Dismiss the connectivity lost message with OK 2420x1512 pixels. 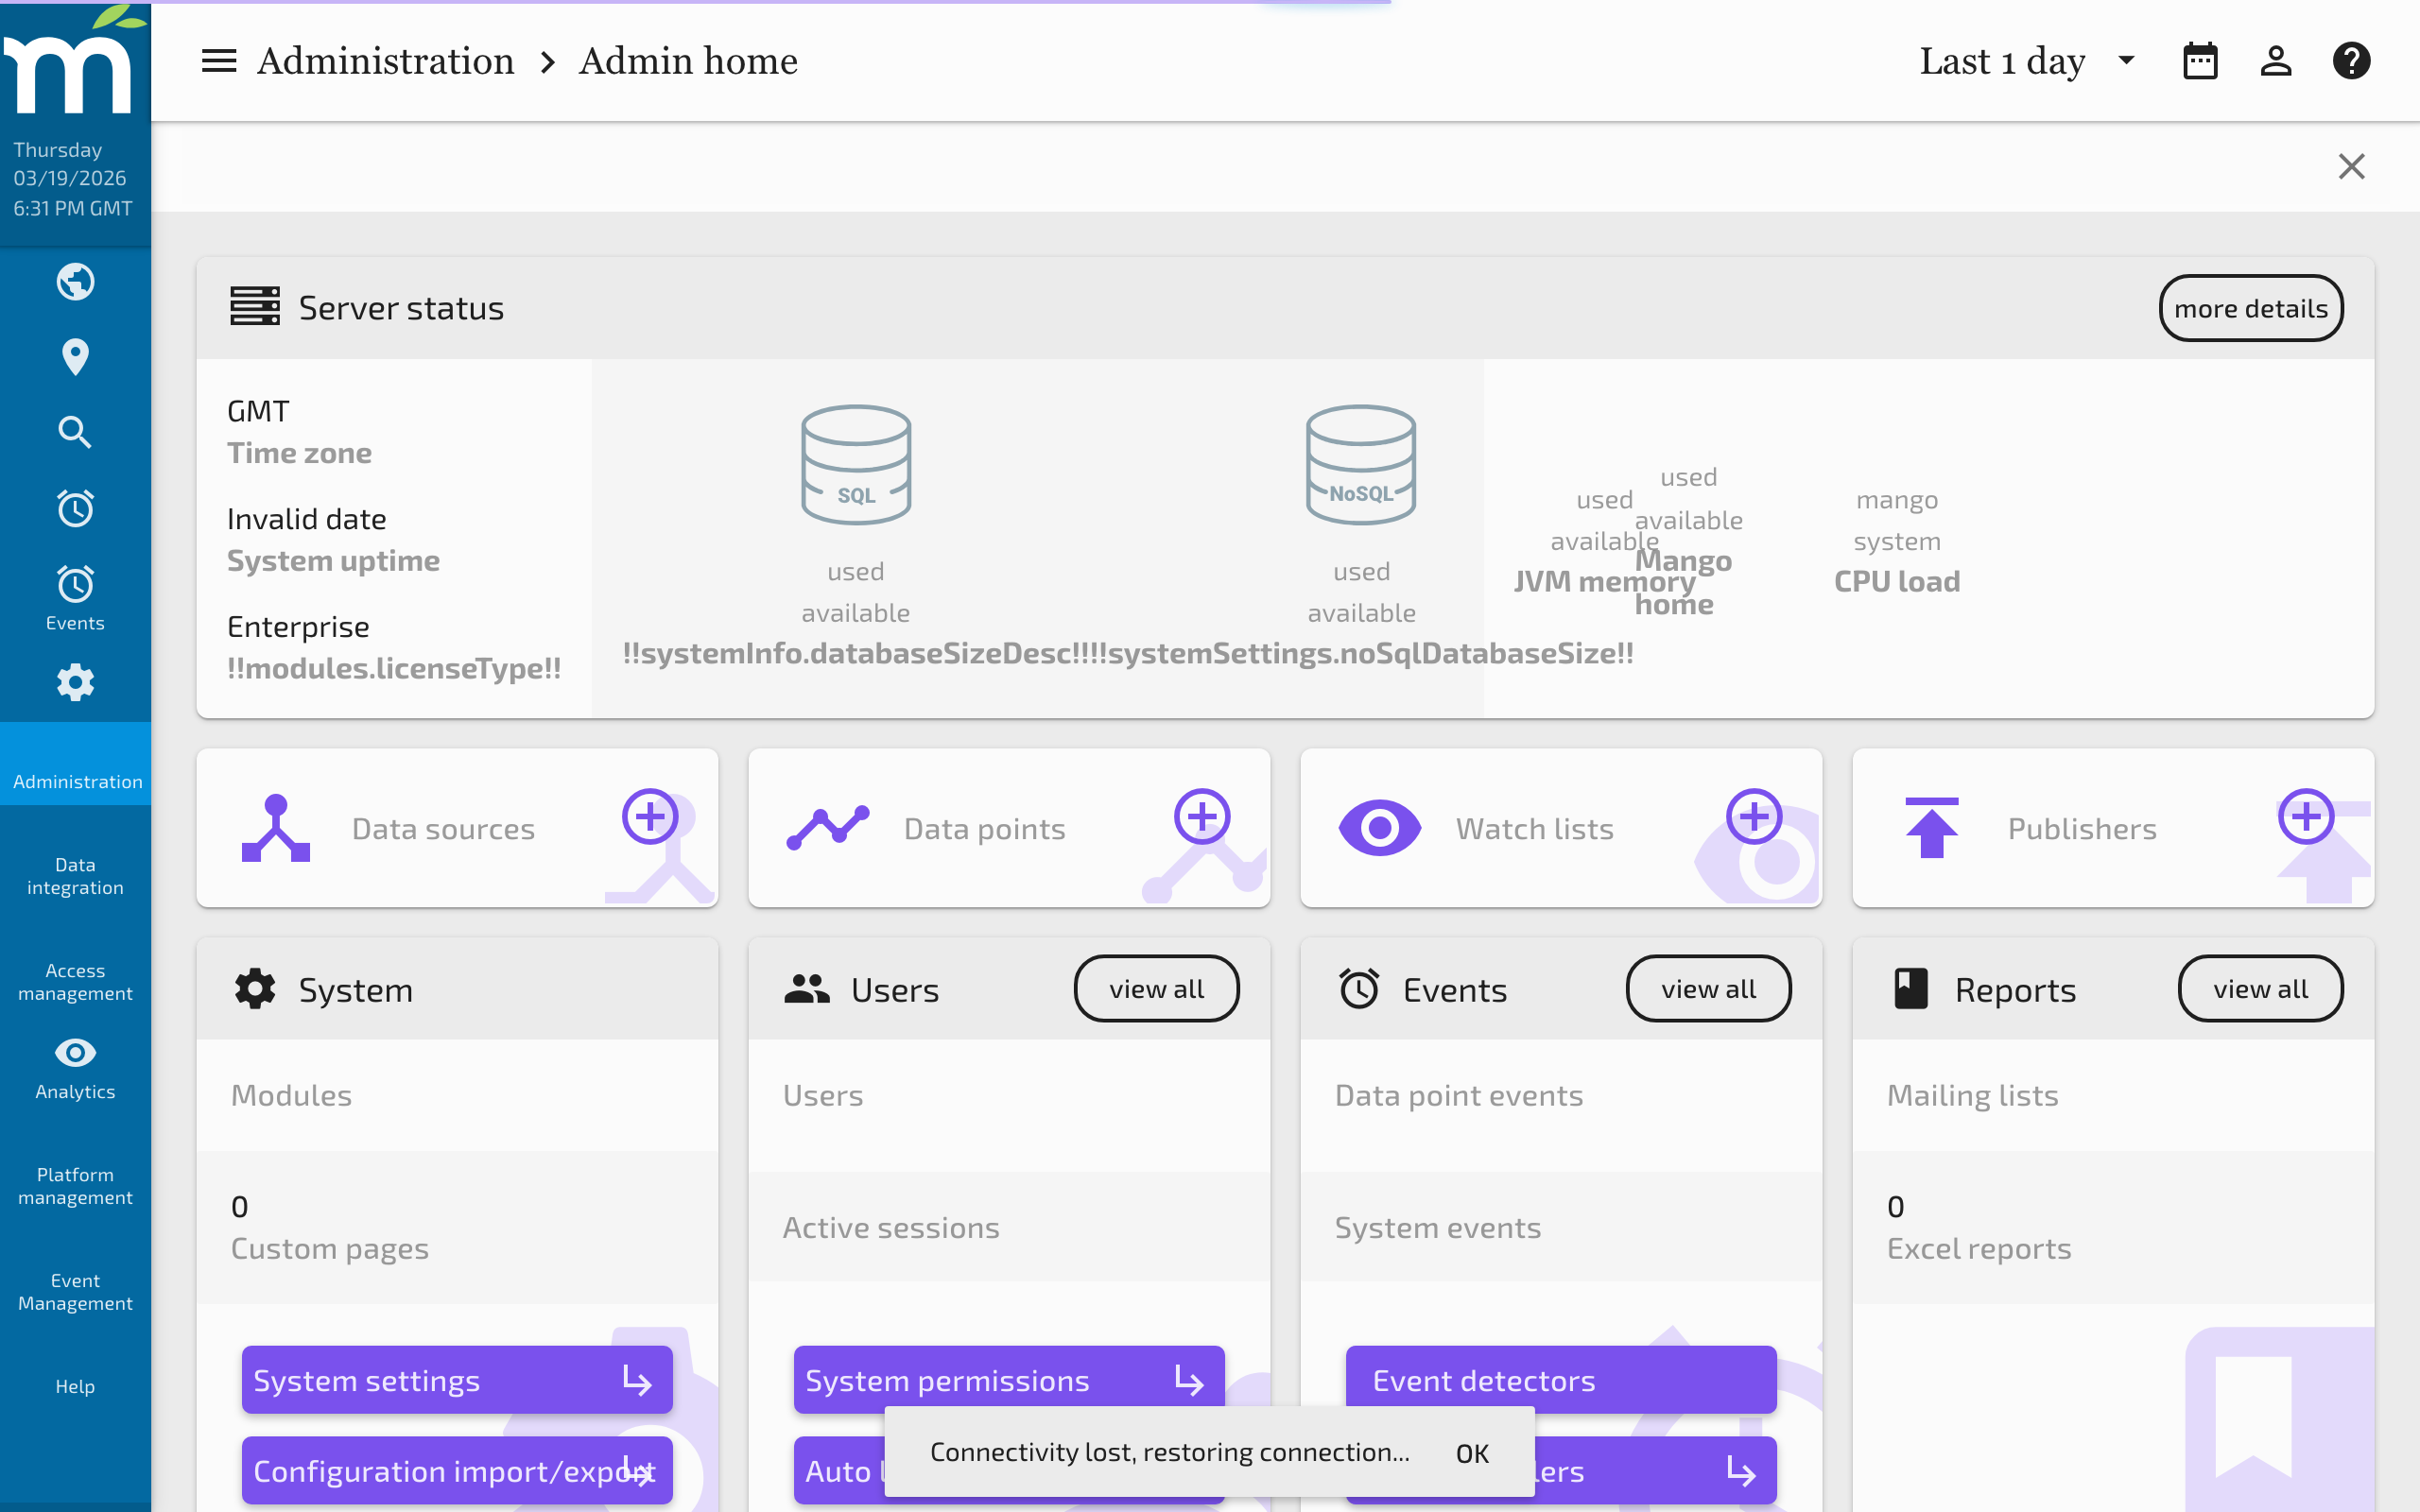tap(1471, 1453)
